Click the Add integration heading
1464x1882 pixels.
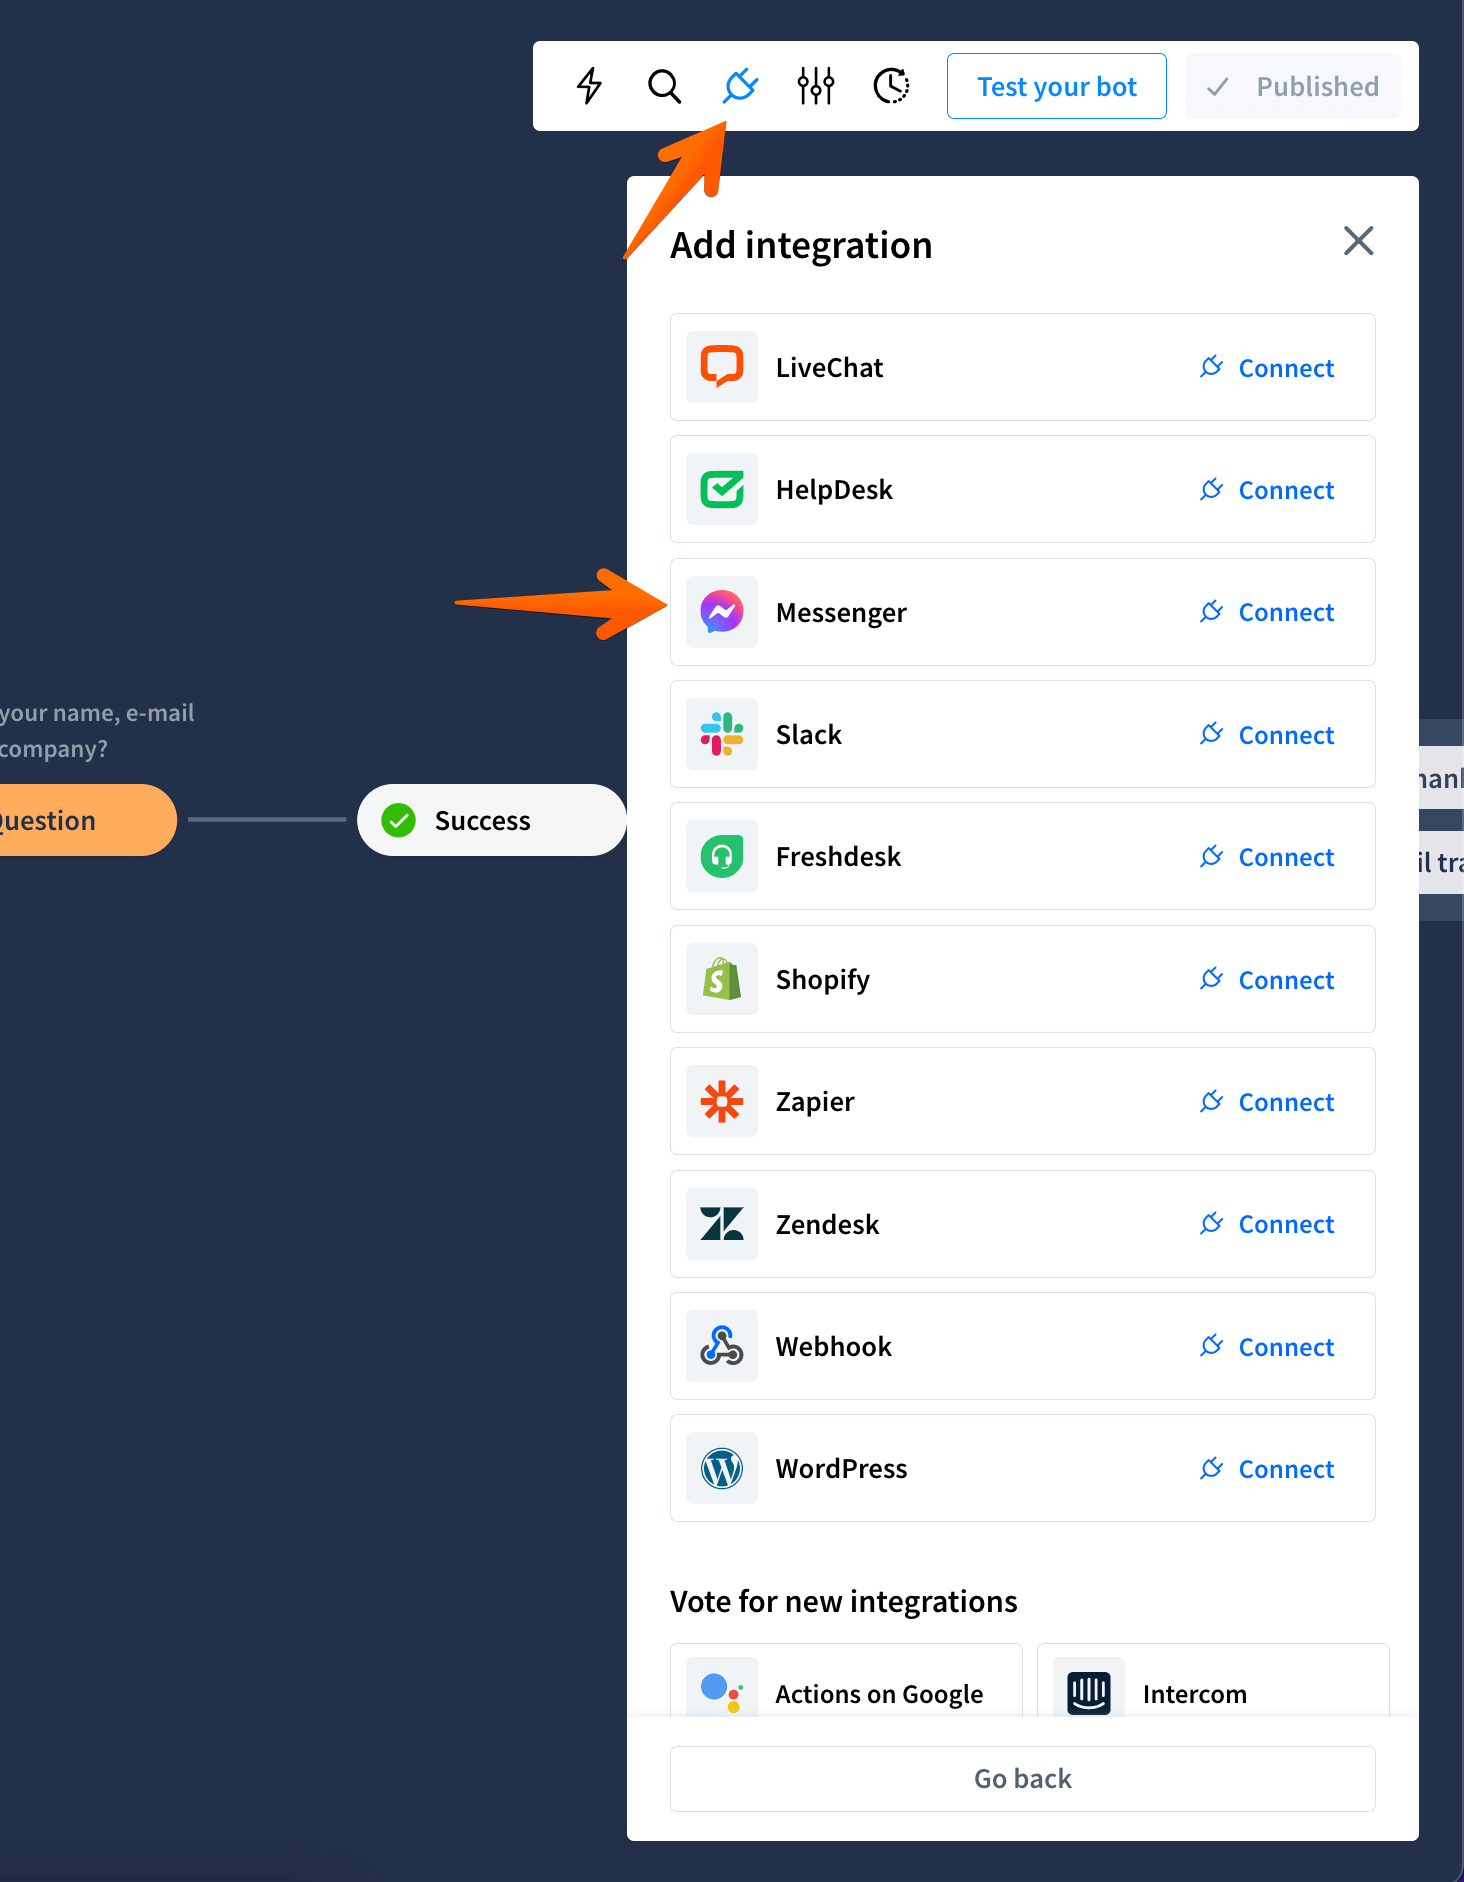pyautogui.click(x=801, y=245)
